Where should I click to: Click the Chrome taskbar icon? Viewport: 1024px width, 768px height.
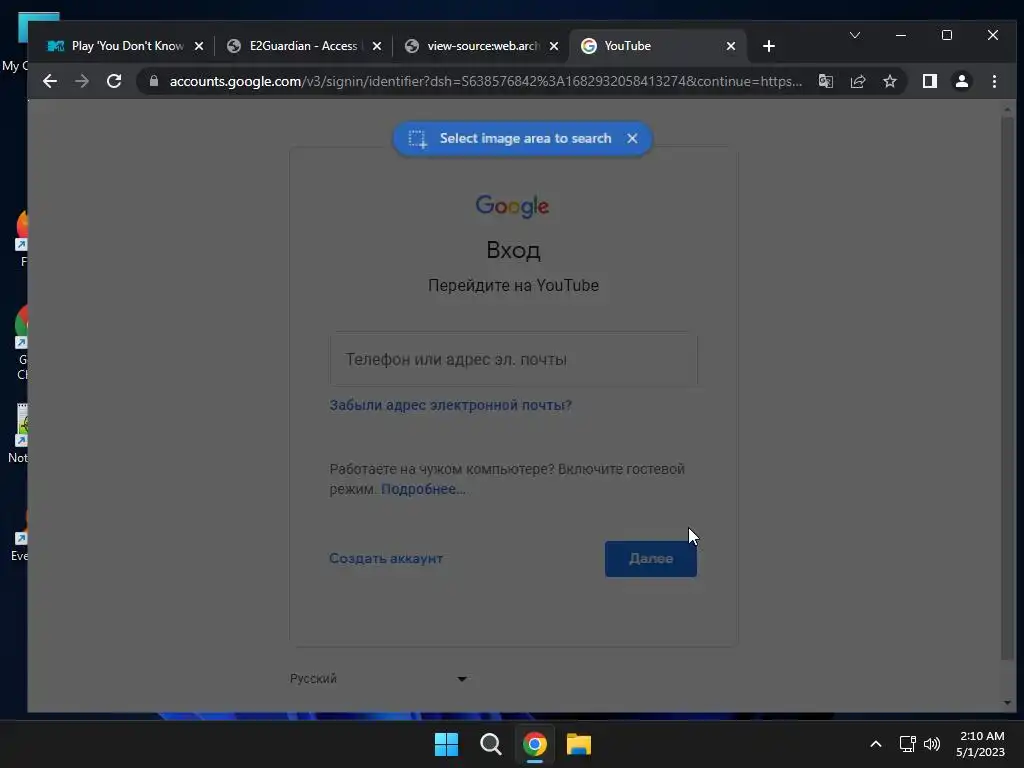[534, 744]
